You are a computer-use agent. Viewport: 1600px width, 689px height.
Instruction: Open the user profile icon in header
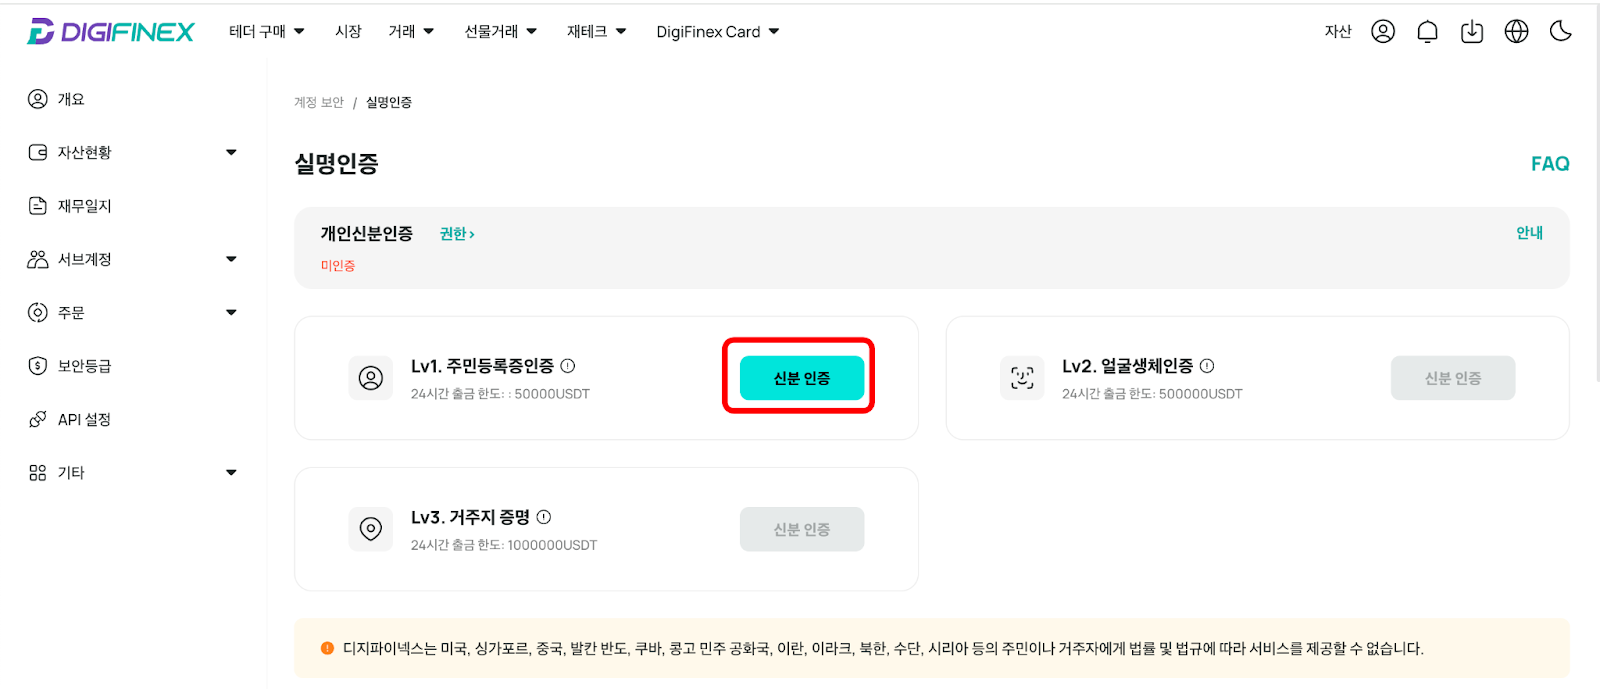(1383, 32)
